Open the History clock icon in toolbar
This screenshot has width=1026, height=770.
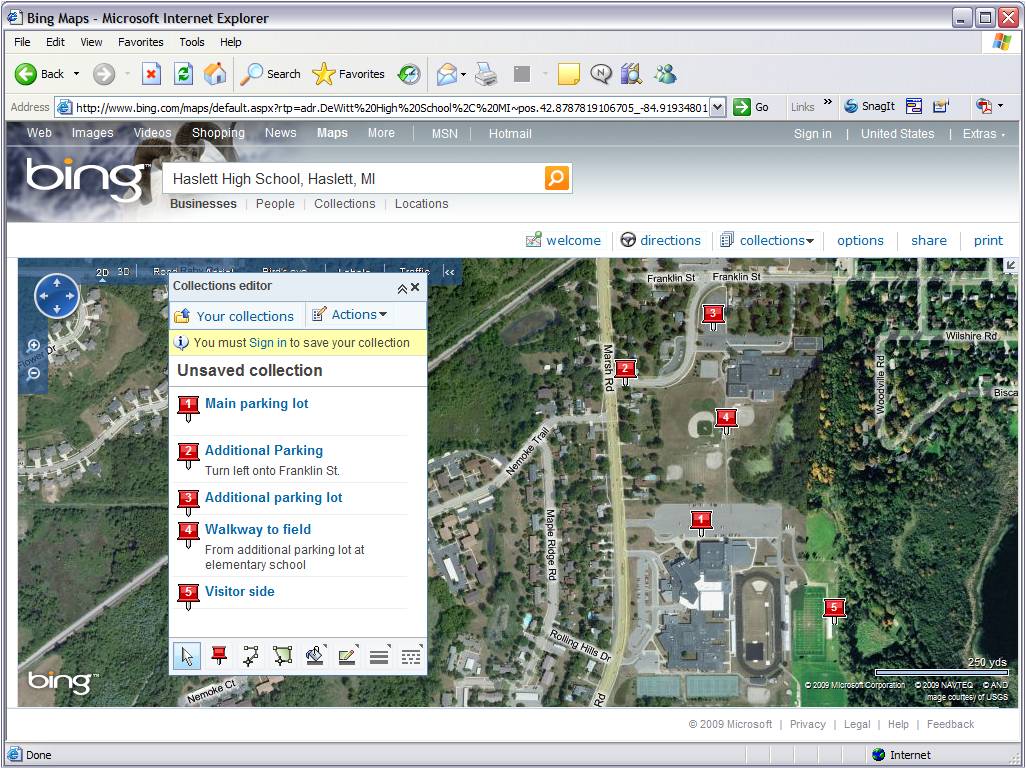tap(410, 74)
